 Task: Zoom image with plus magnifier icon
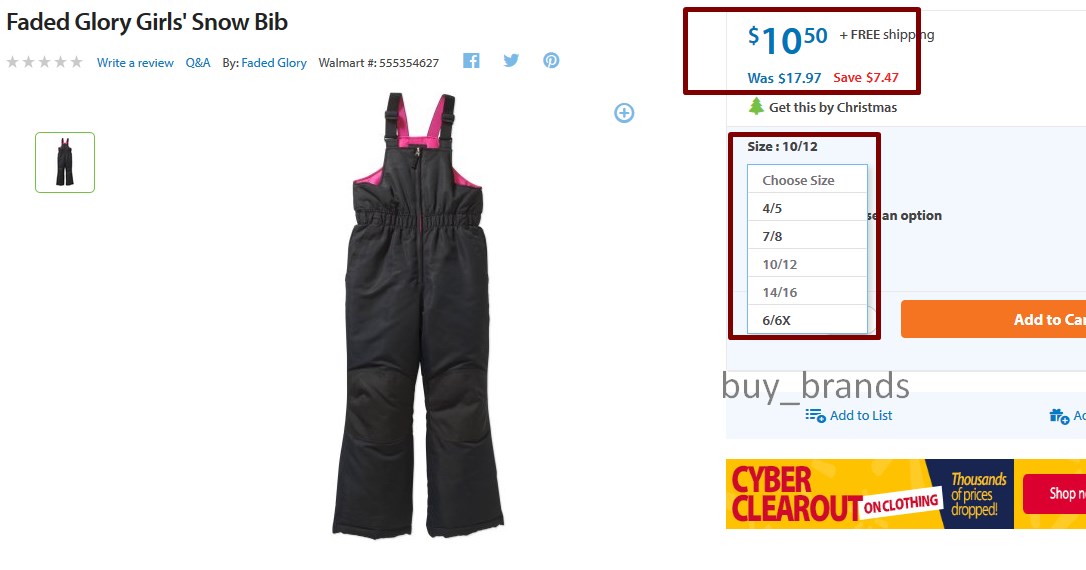tap(624, 113)
